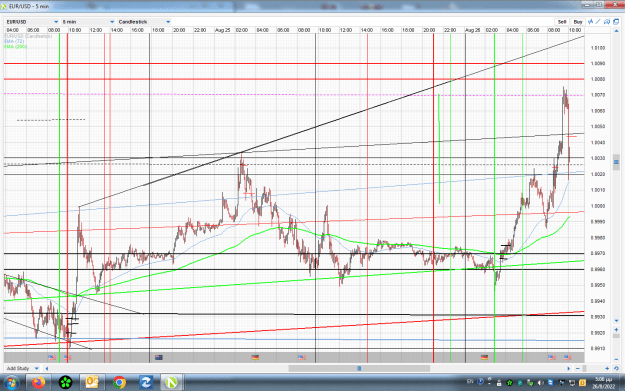The height and width of the screenshot is (391, 625).
Task: Click the US flag event marker near 08:00 Aug 25
Action: click(302, 357)
